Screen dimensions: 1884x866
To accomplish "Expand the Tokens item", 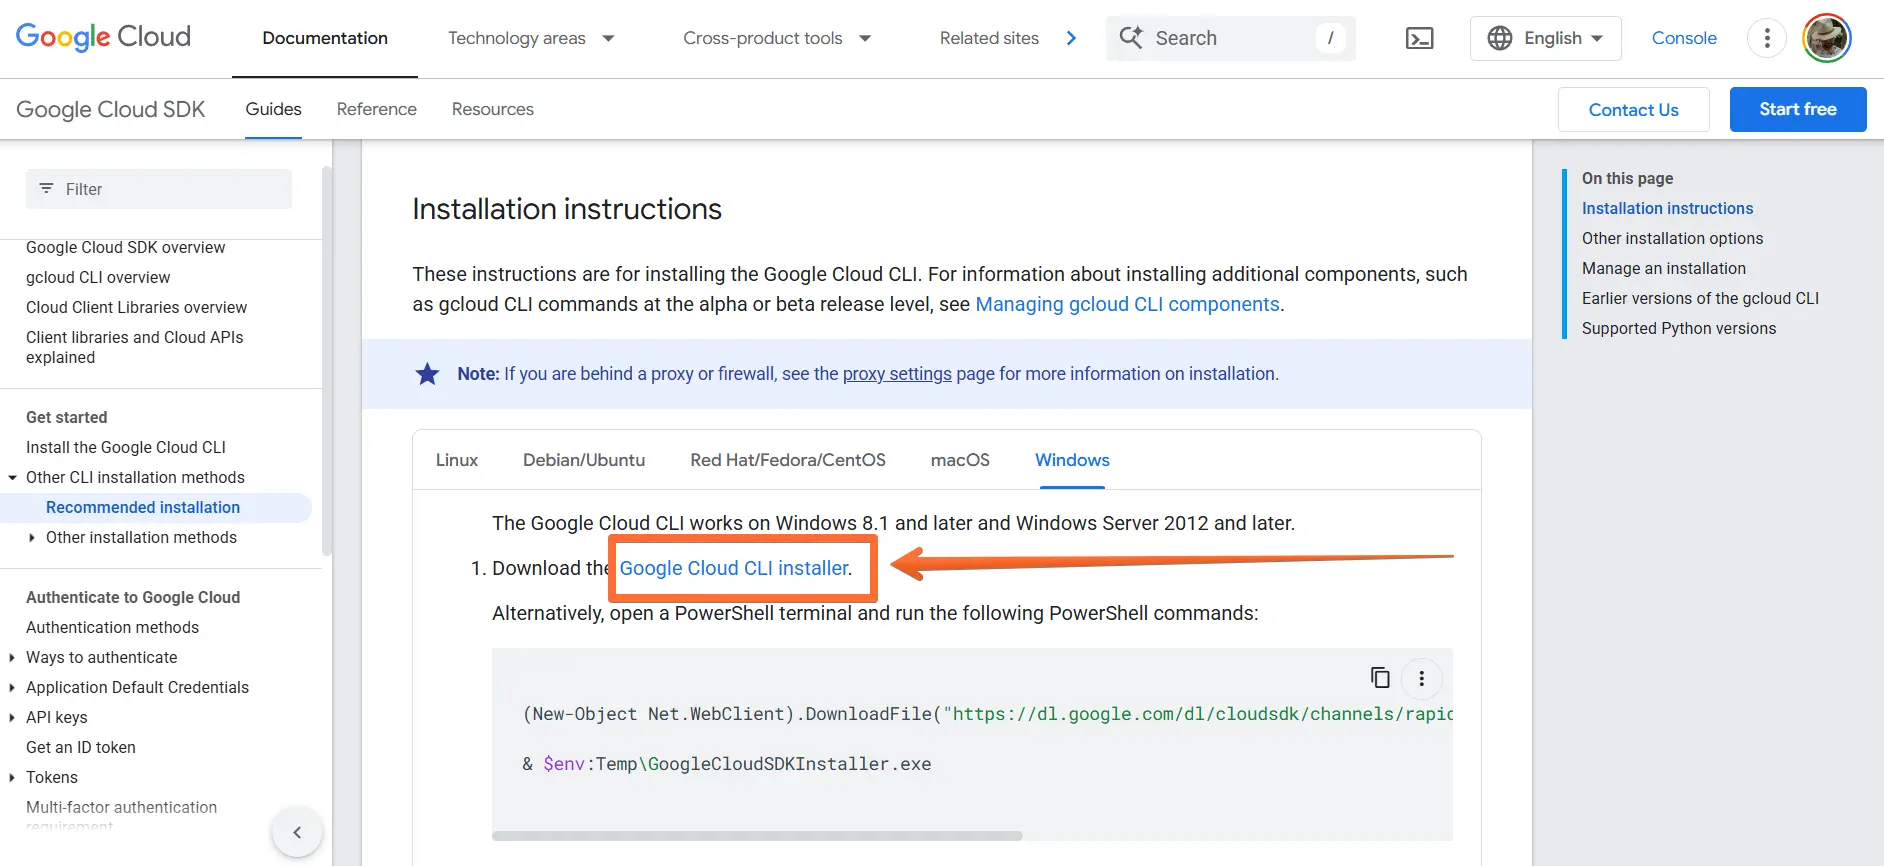I will tap(11, 777).
